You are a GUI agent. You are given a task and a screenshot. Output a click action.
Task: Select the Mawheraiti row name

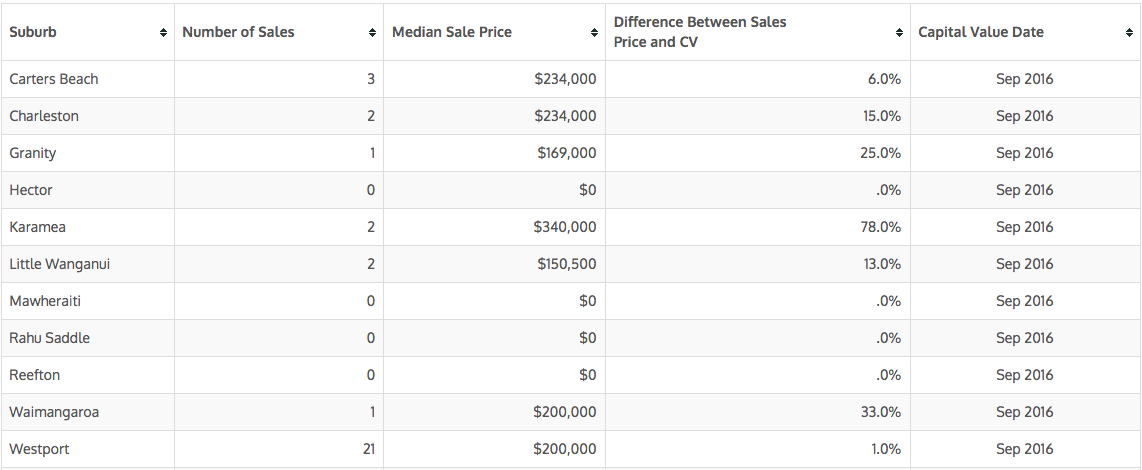(47, 301)
